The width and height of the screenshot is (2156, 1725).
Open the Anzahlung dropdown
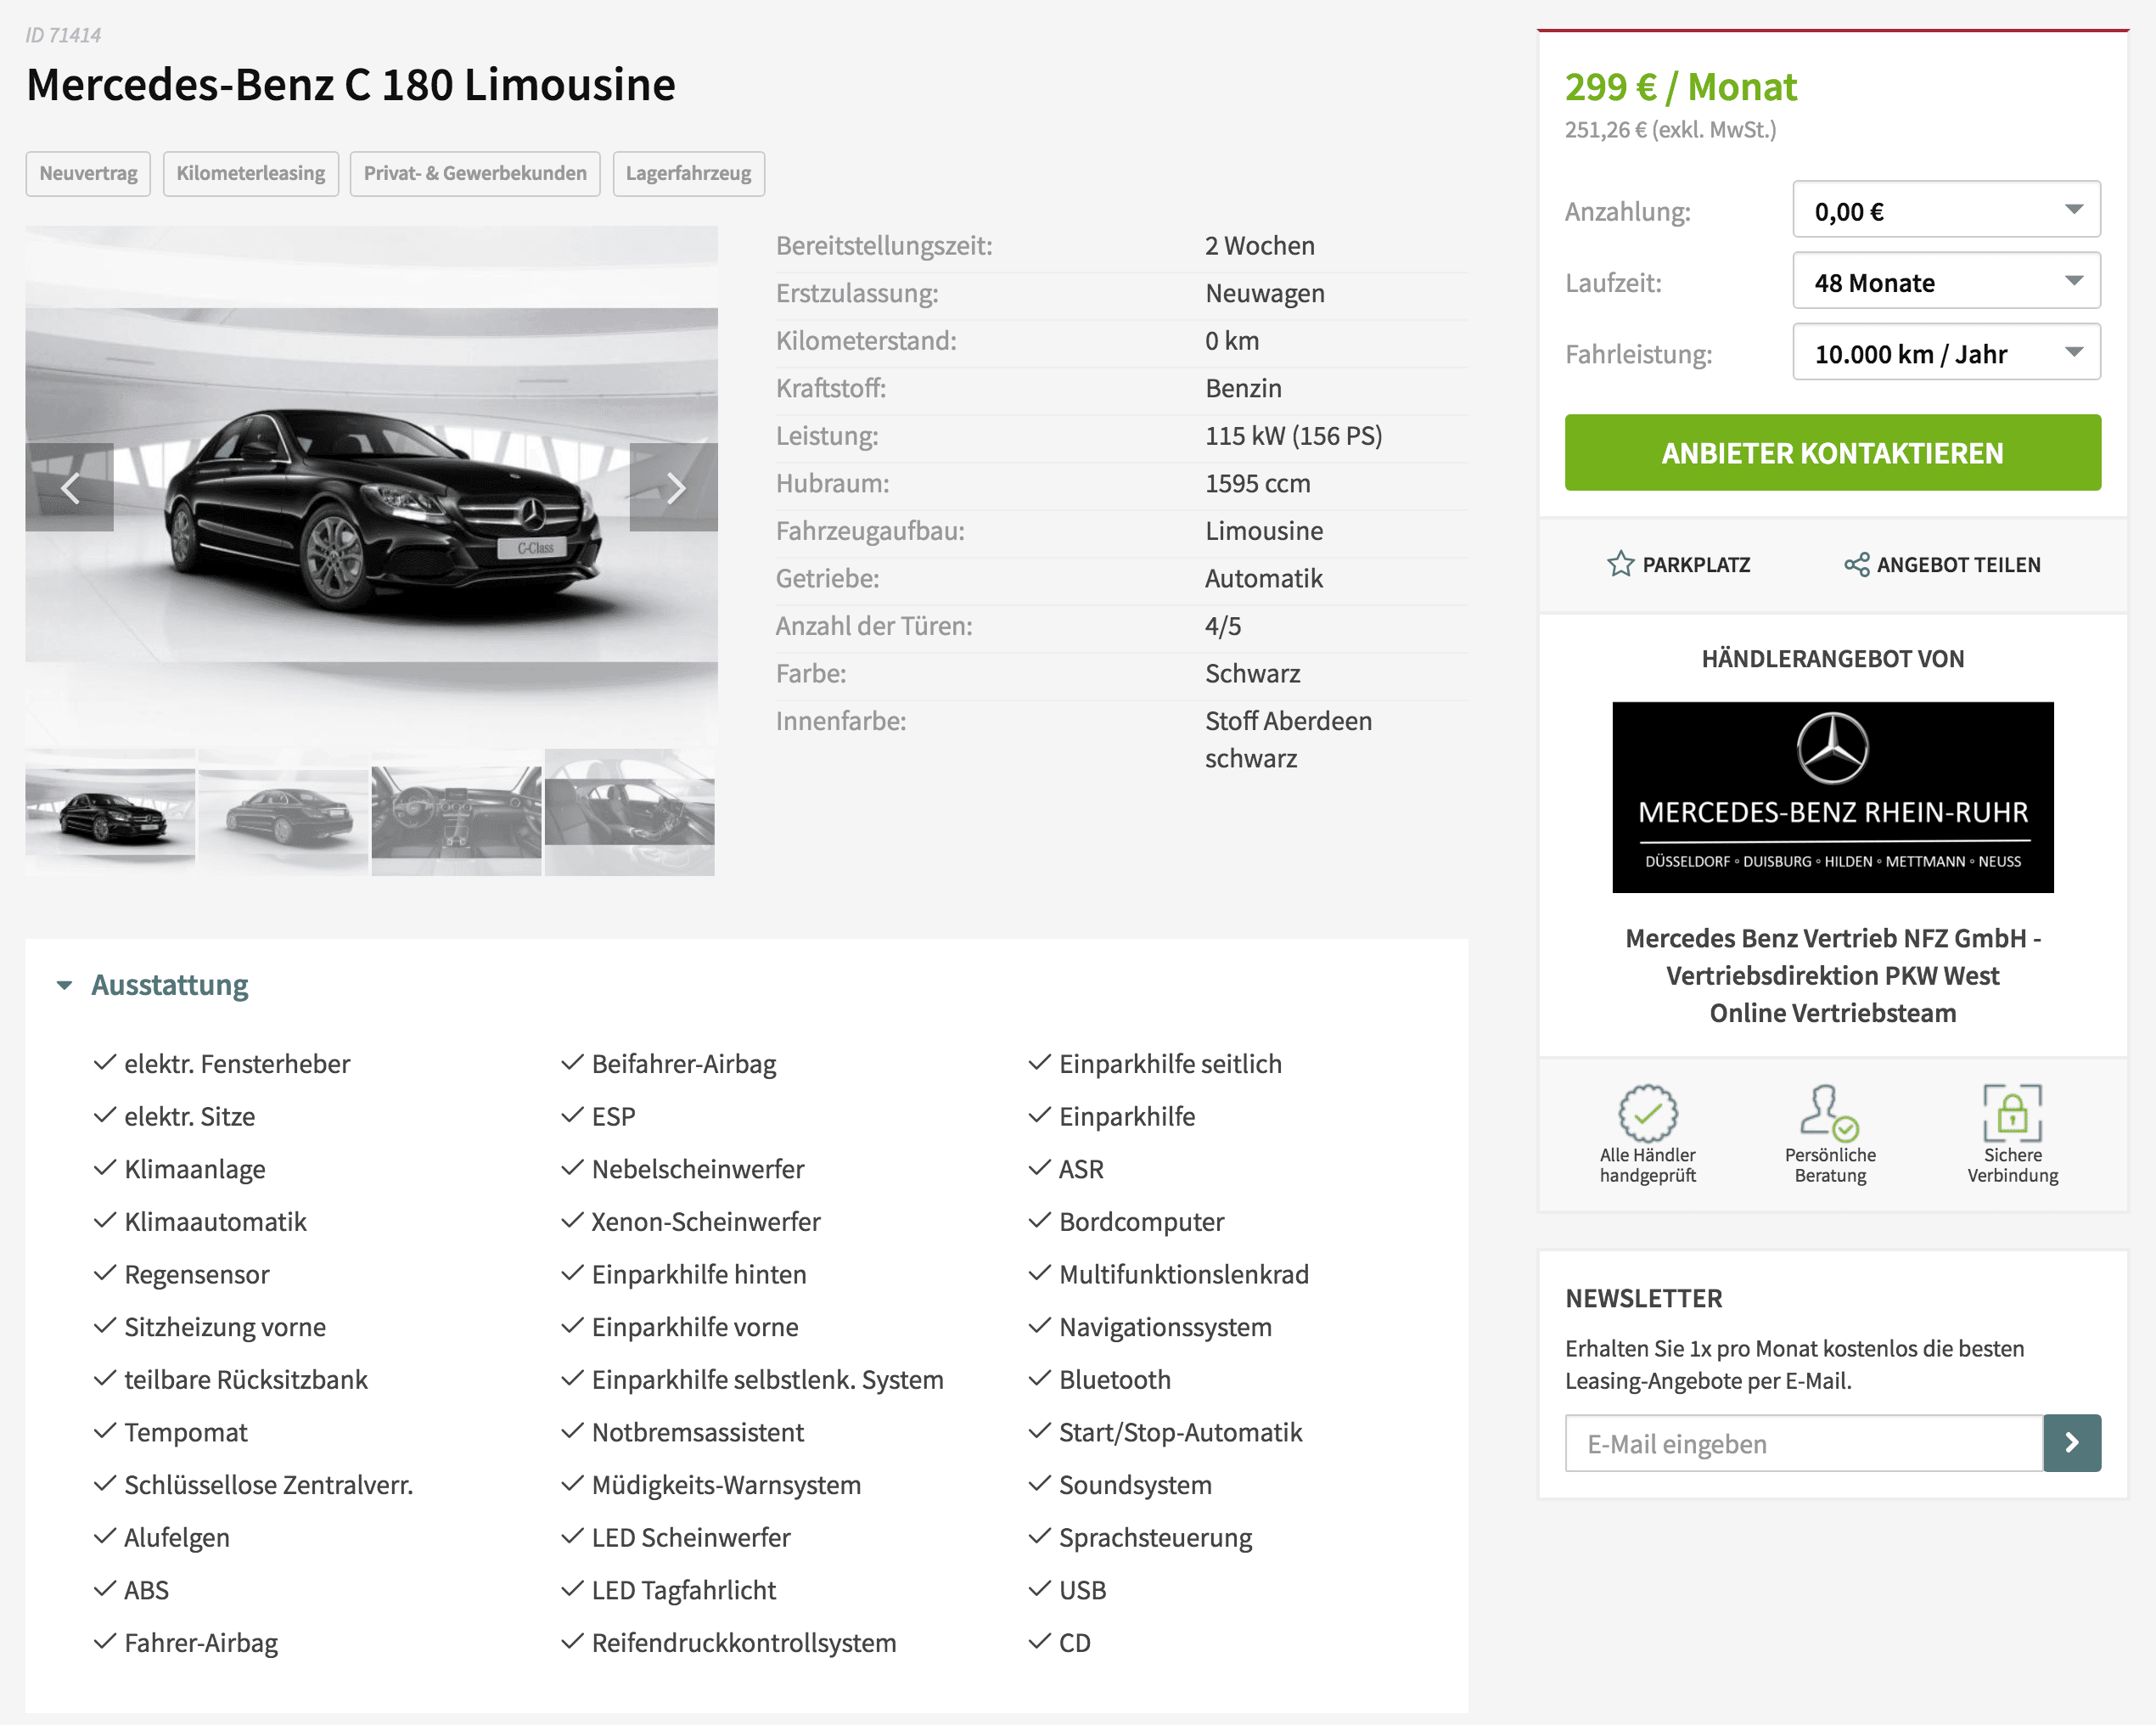coord(1946,210)
